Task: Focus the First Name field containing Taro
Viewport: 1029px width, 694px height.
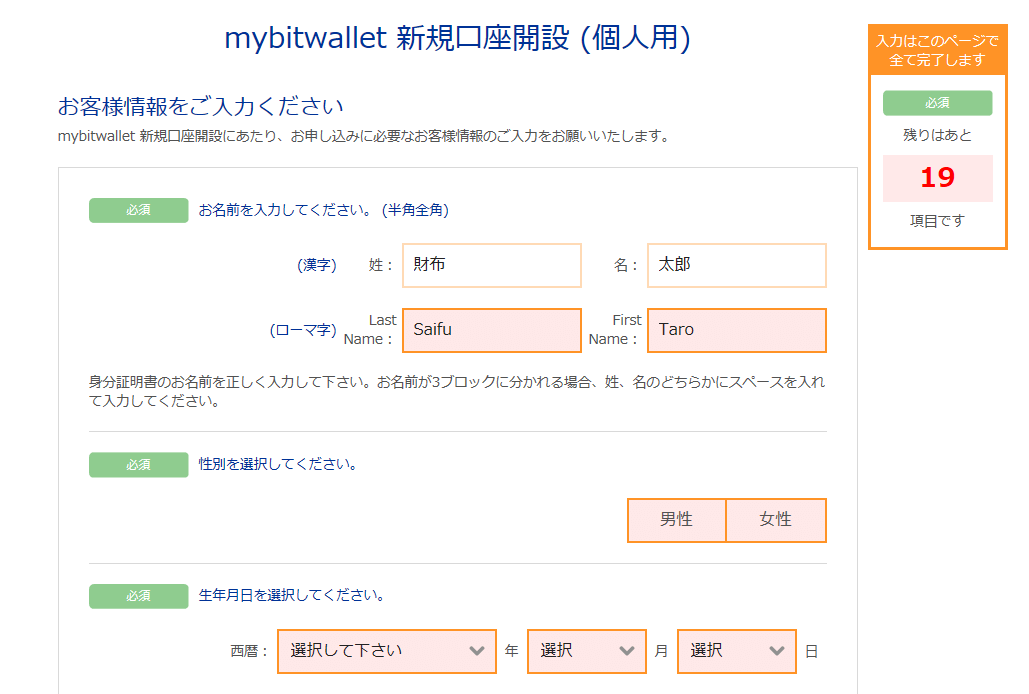Action: (x=736, y=330)
